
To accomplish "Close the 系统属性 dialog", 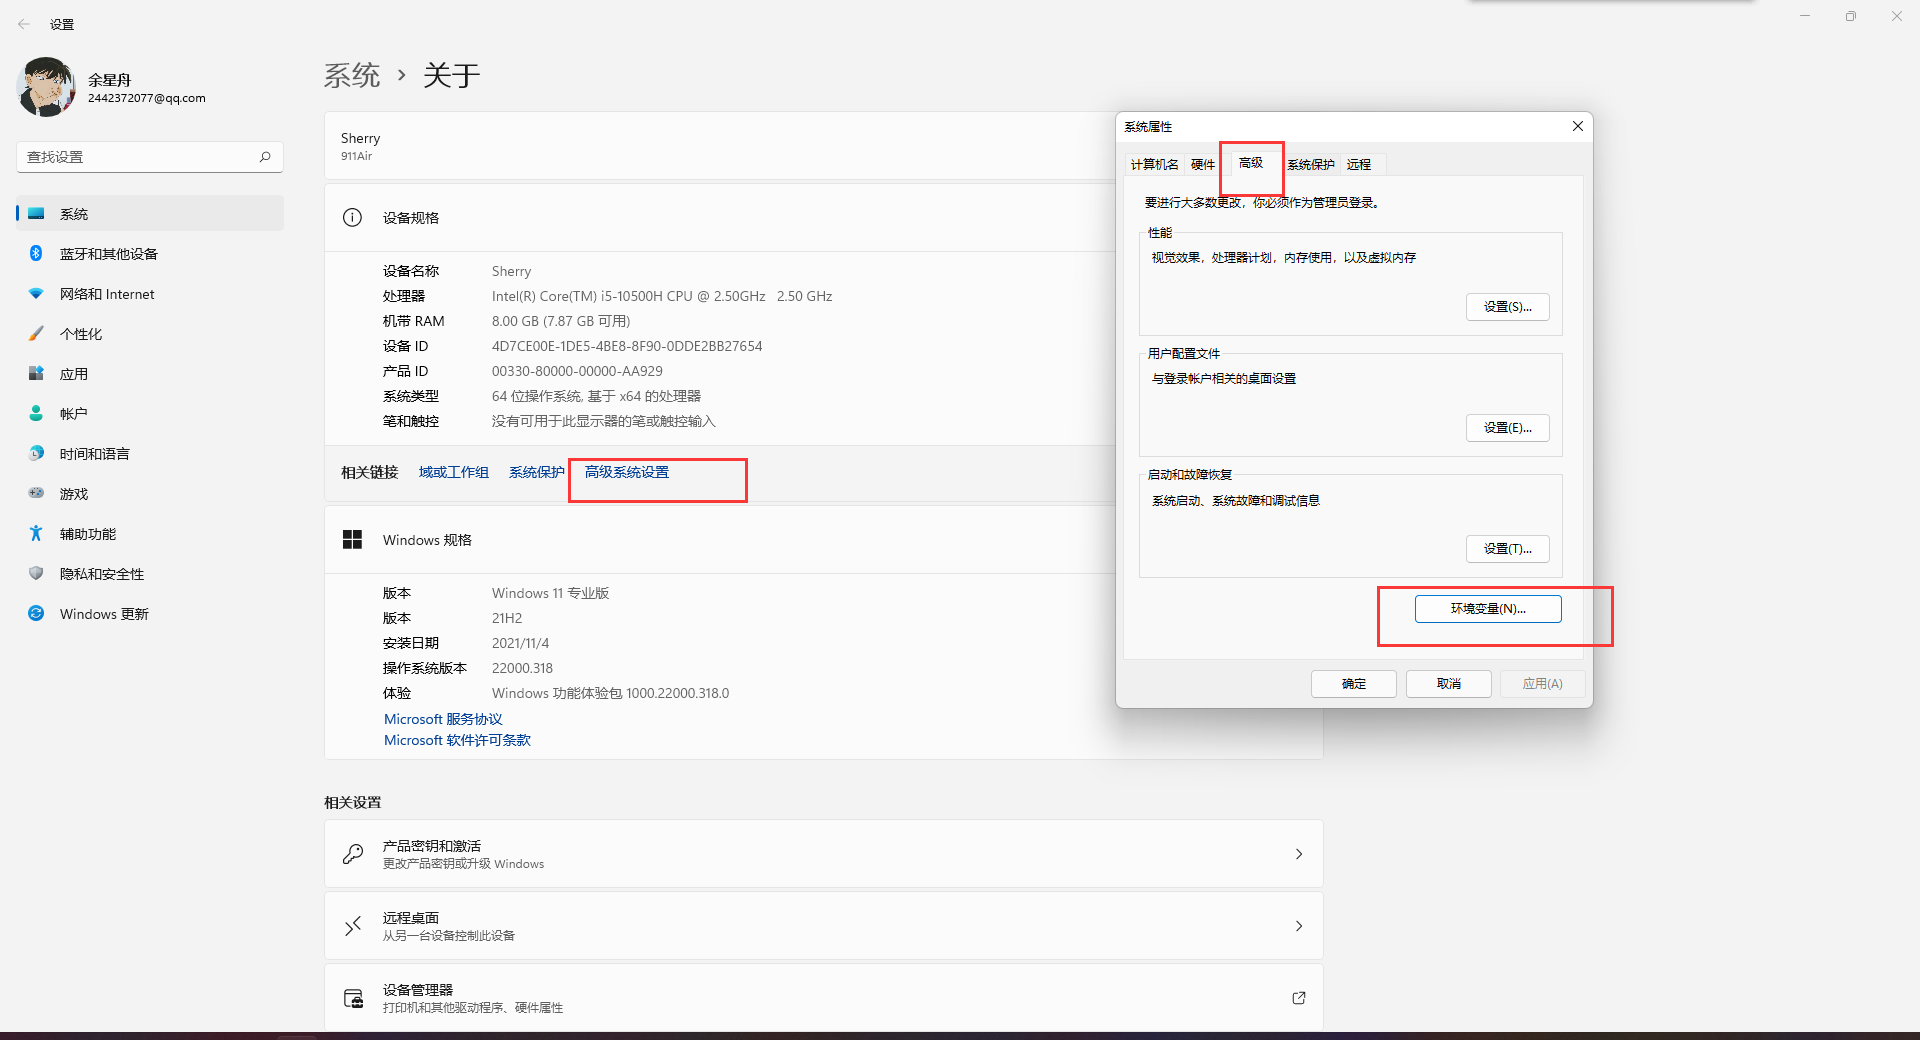I will [1578, 126].
